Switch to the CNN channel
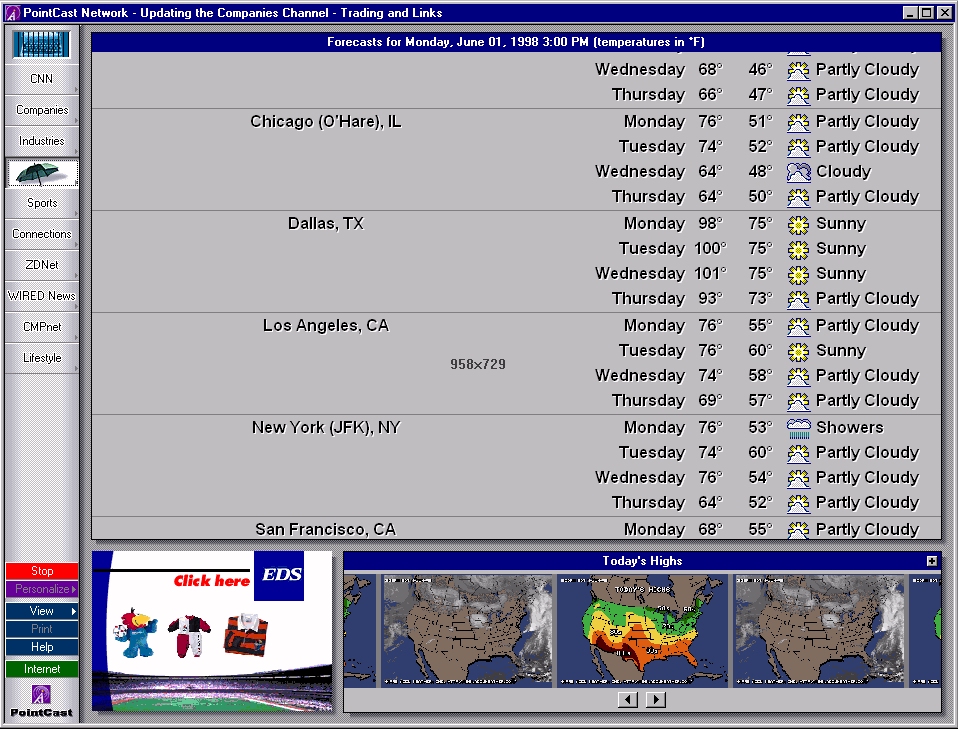Viewport: 958px width, 729px height. pos(42,79)
